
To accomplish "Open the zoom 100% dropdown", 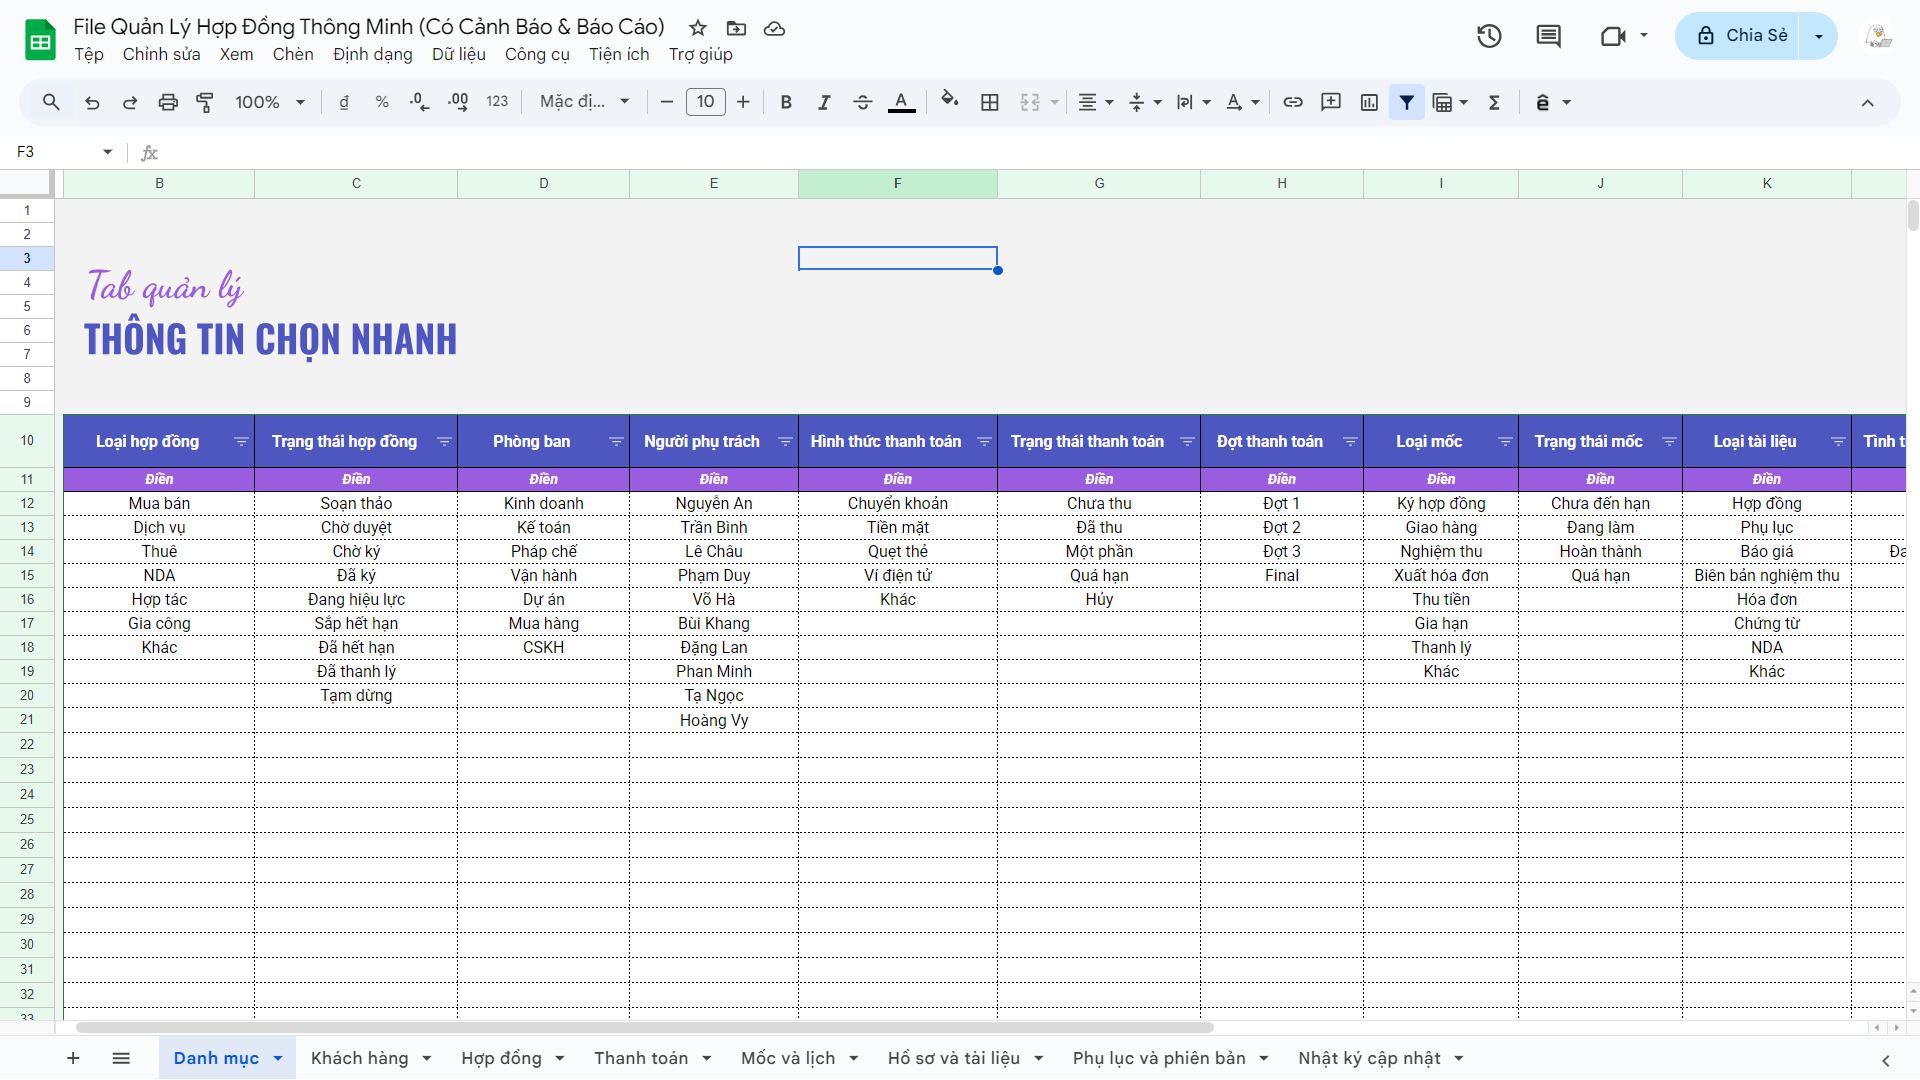I will pos(269,102).
